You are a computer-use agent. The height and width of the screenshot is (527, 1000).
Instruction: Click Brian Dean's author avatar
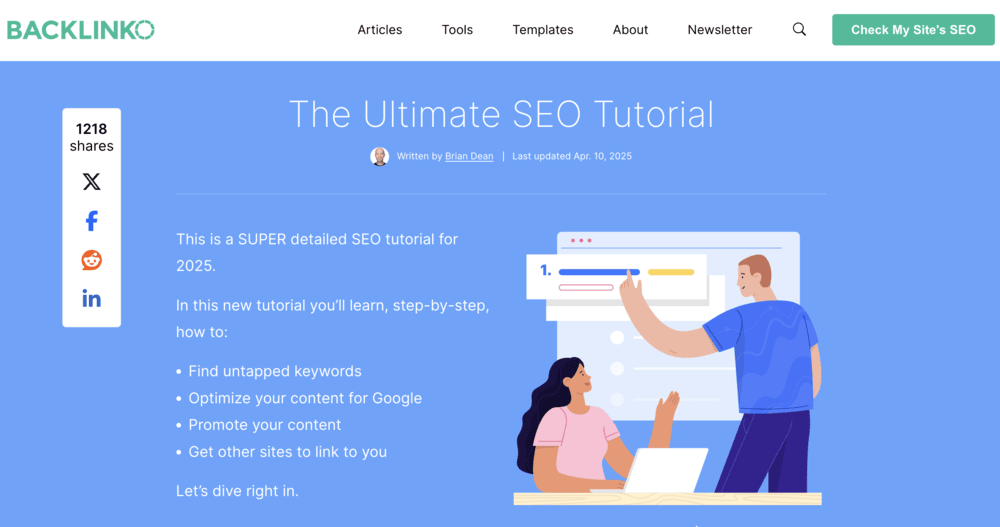tap(379, 156)
